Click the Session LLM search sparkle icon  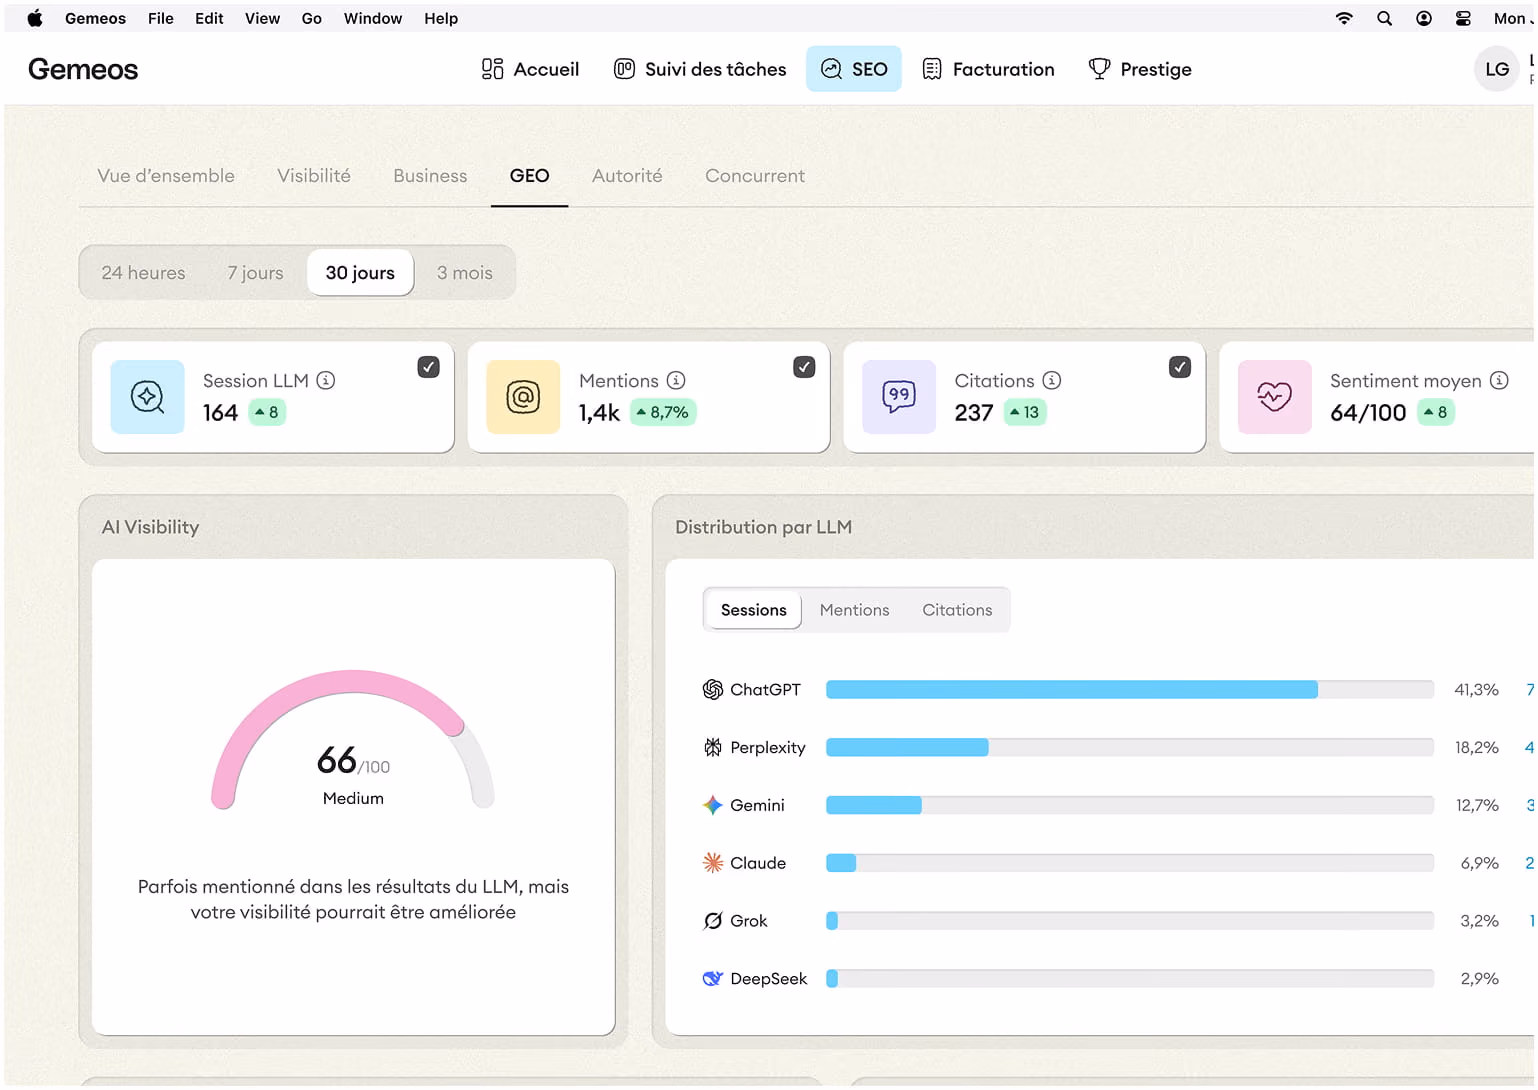(x=147, y=397)
